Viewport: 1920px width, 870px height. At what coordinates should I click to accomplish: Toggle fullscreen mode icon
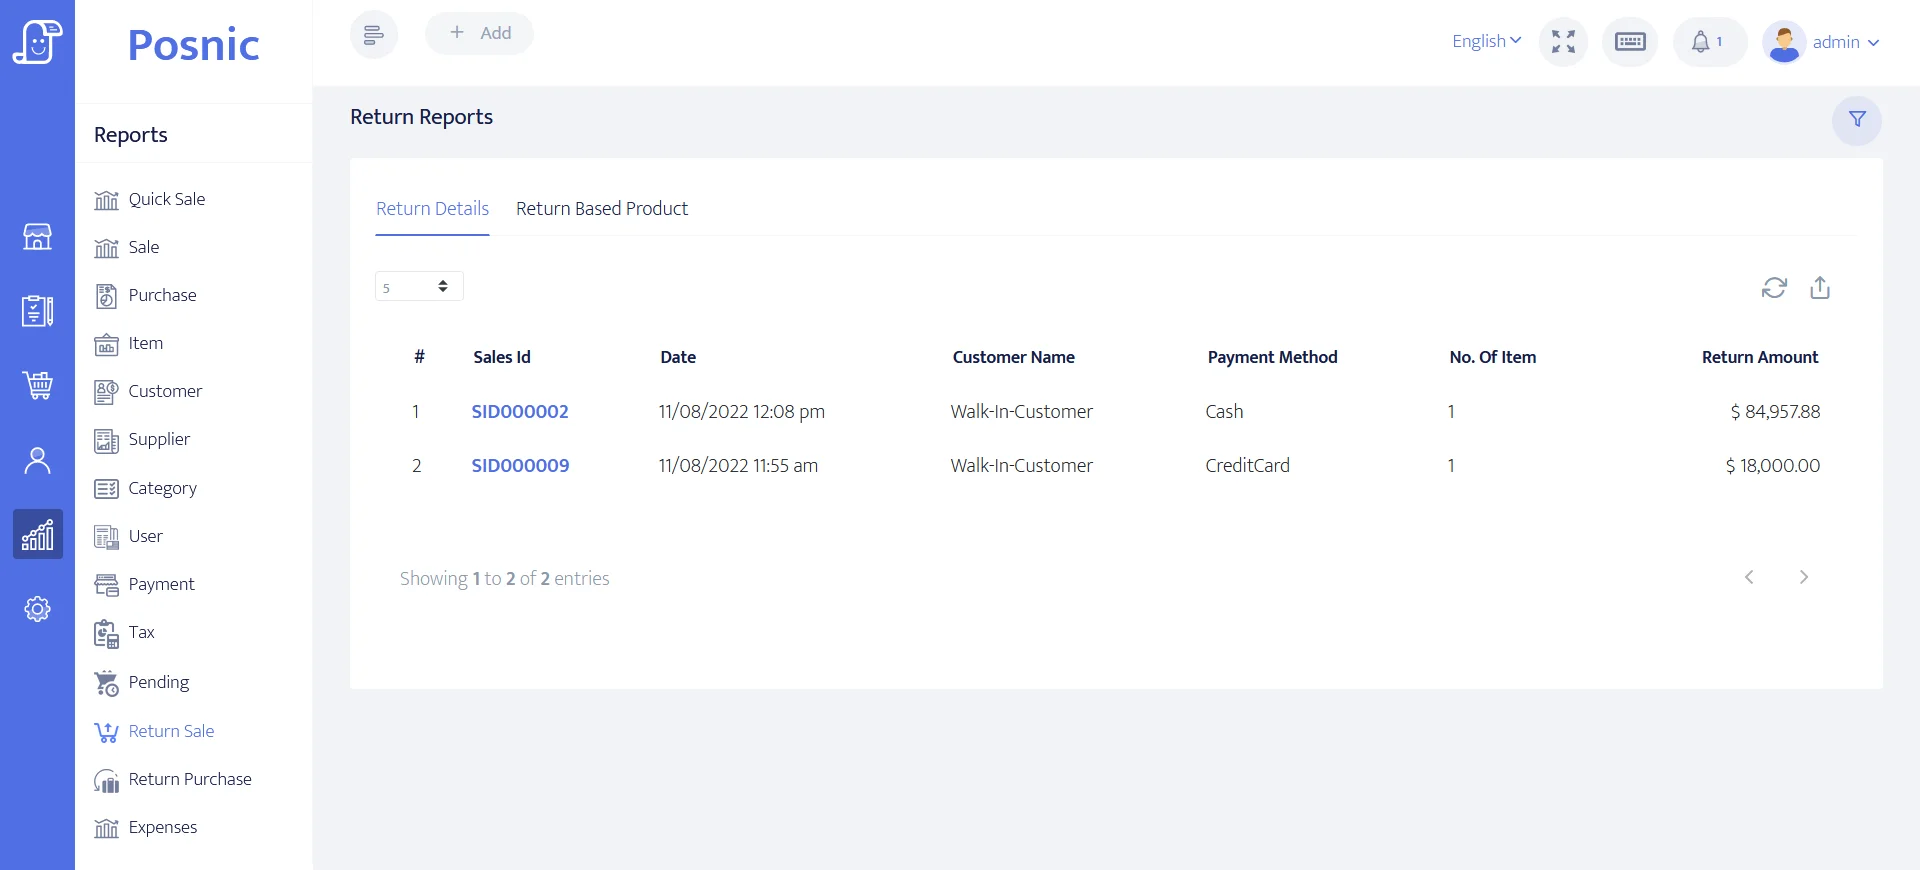coord(1563,42)
